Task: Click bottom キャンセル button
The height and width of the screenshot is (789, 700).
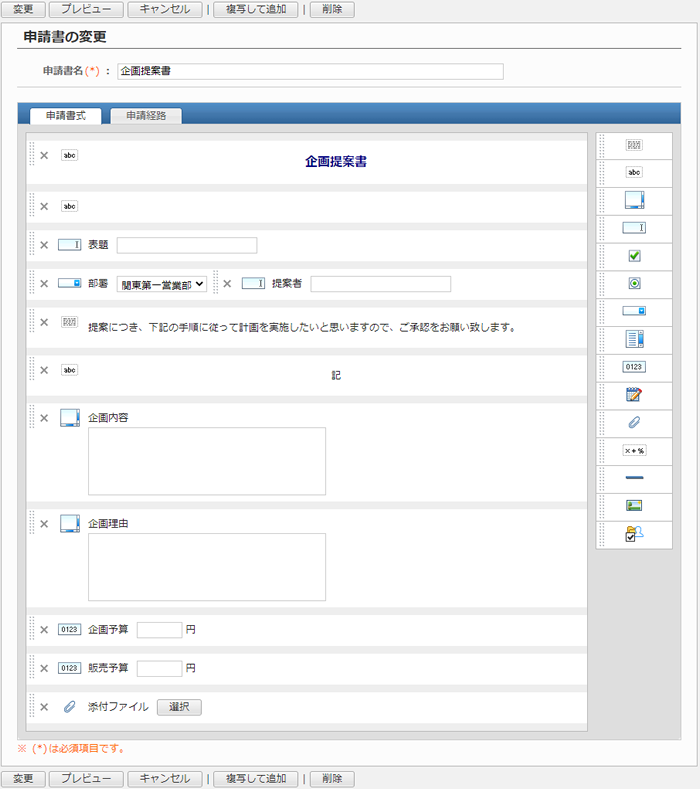Action: pos(165,778)
